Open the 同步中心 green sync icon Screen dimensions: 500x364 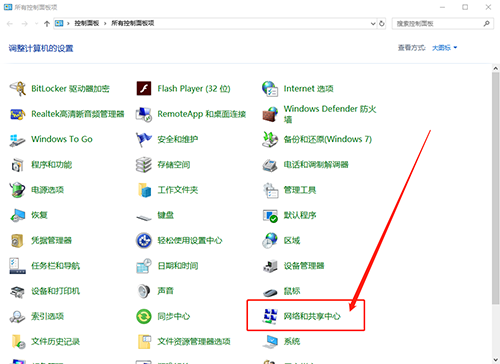coord(144,316)
